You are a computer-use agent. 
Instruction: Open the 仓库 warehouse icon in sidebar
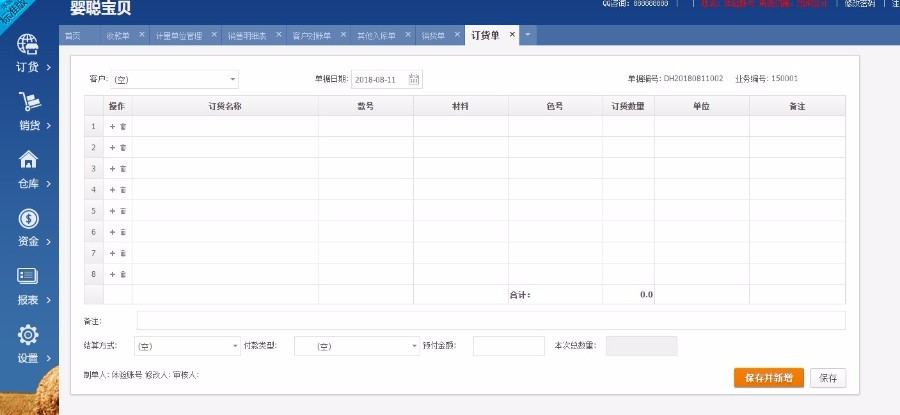click(28, 160)
